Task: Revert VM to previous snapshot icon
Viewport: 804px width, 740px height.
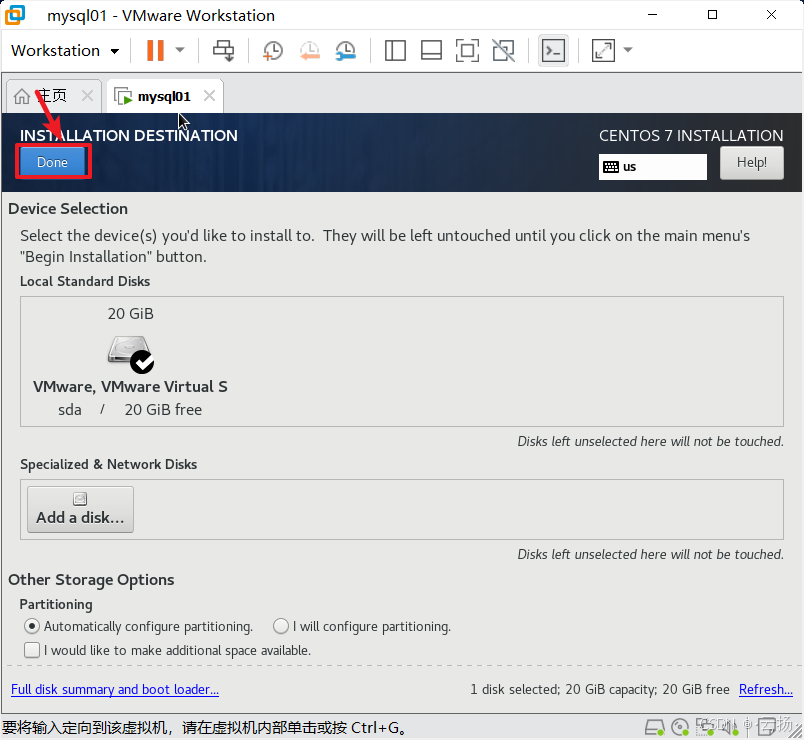Action: tap(310, 50)
